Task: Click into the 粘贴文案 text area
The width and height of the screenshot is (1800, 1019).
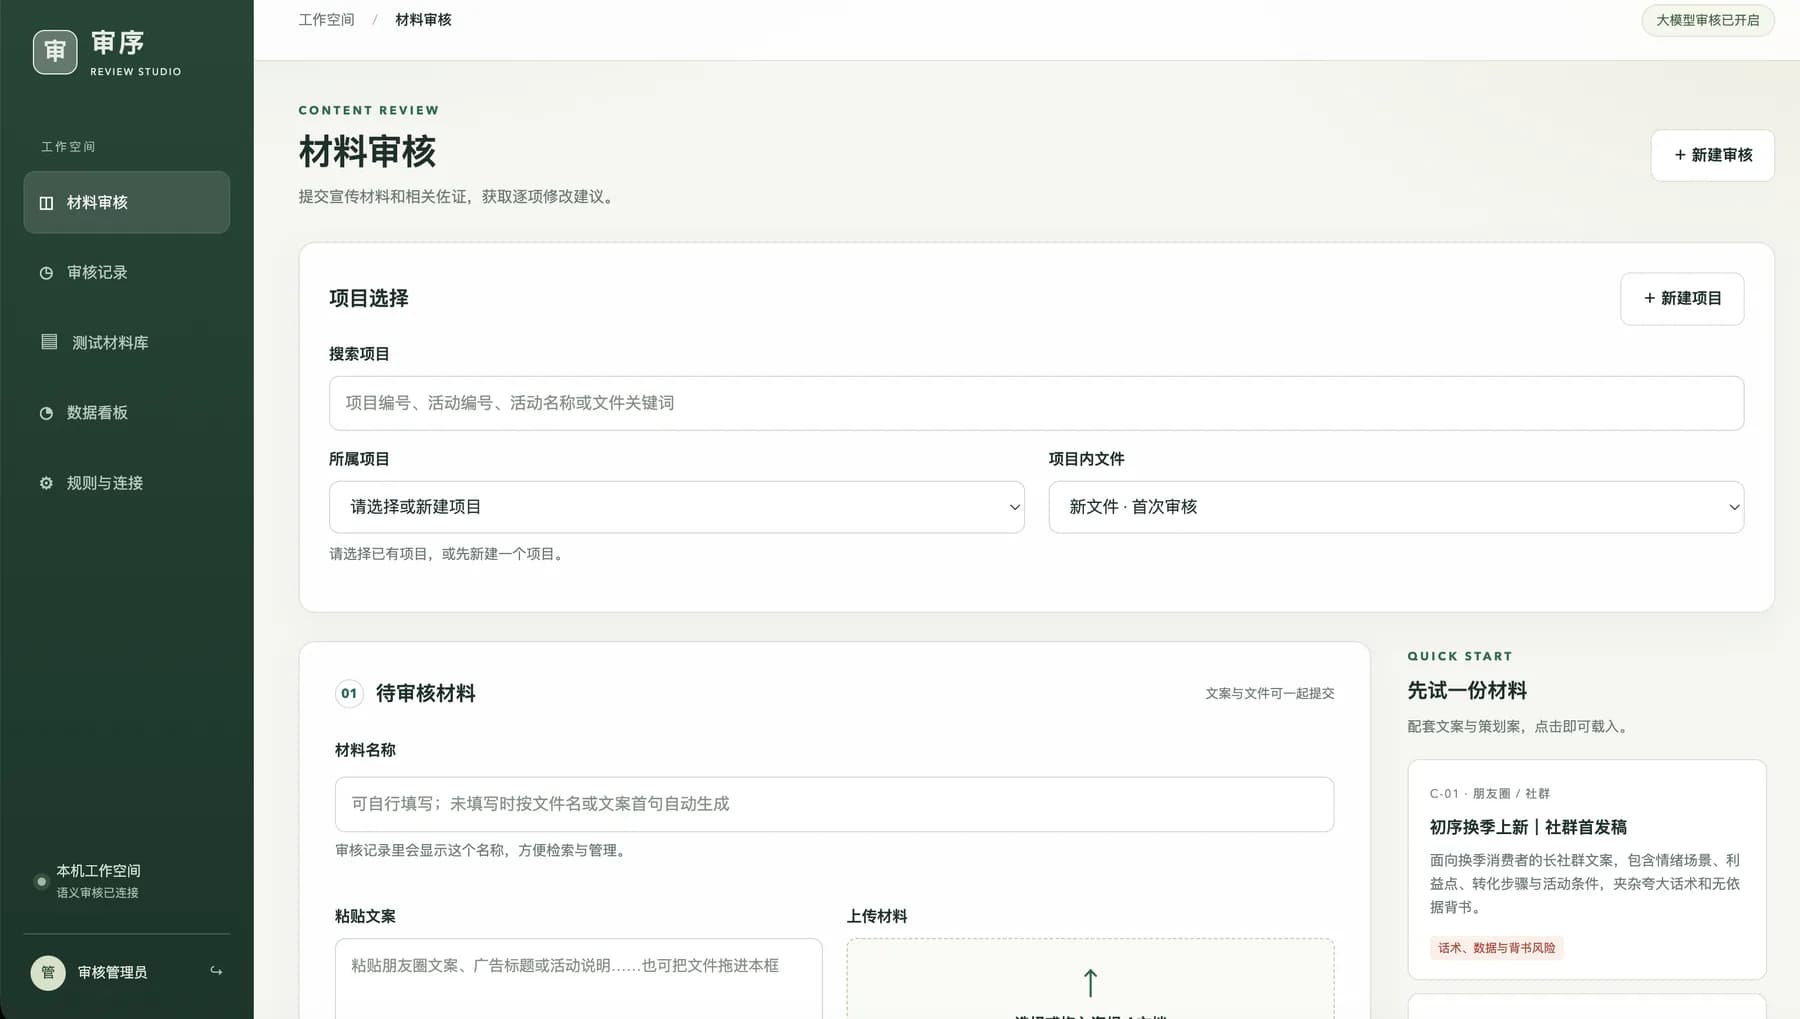Action: click(x=579, y=978)
